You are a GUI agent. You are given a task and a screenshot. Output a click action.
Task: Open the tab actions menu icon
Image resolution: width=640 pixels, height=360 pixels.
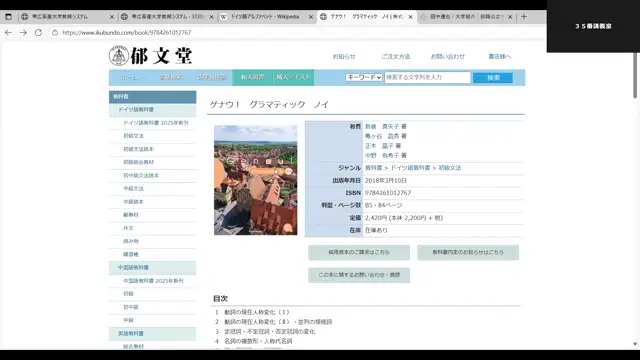(8, 17)
